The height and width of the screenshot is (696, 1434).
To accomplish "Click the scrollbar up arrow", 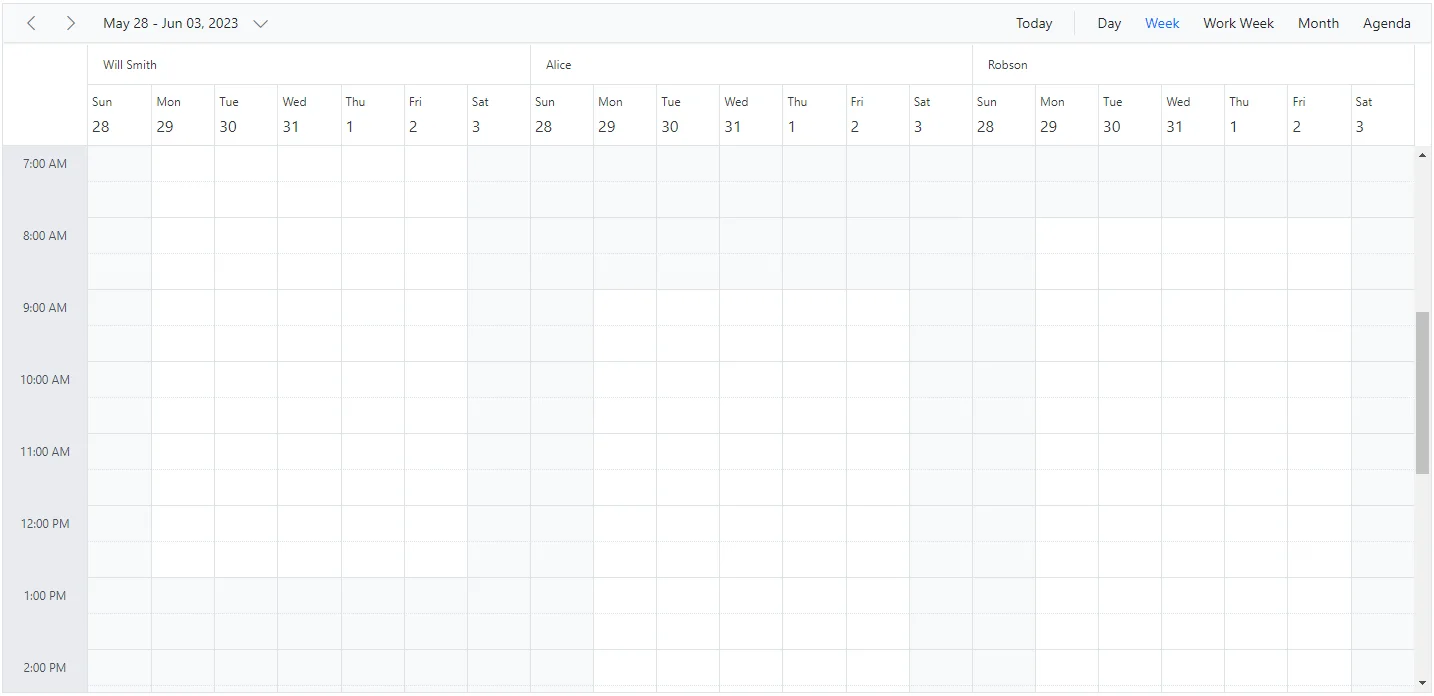I will [x=1423, y=155].
